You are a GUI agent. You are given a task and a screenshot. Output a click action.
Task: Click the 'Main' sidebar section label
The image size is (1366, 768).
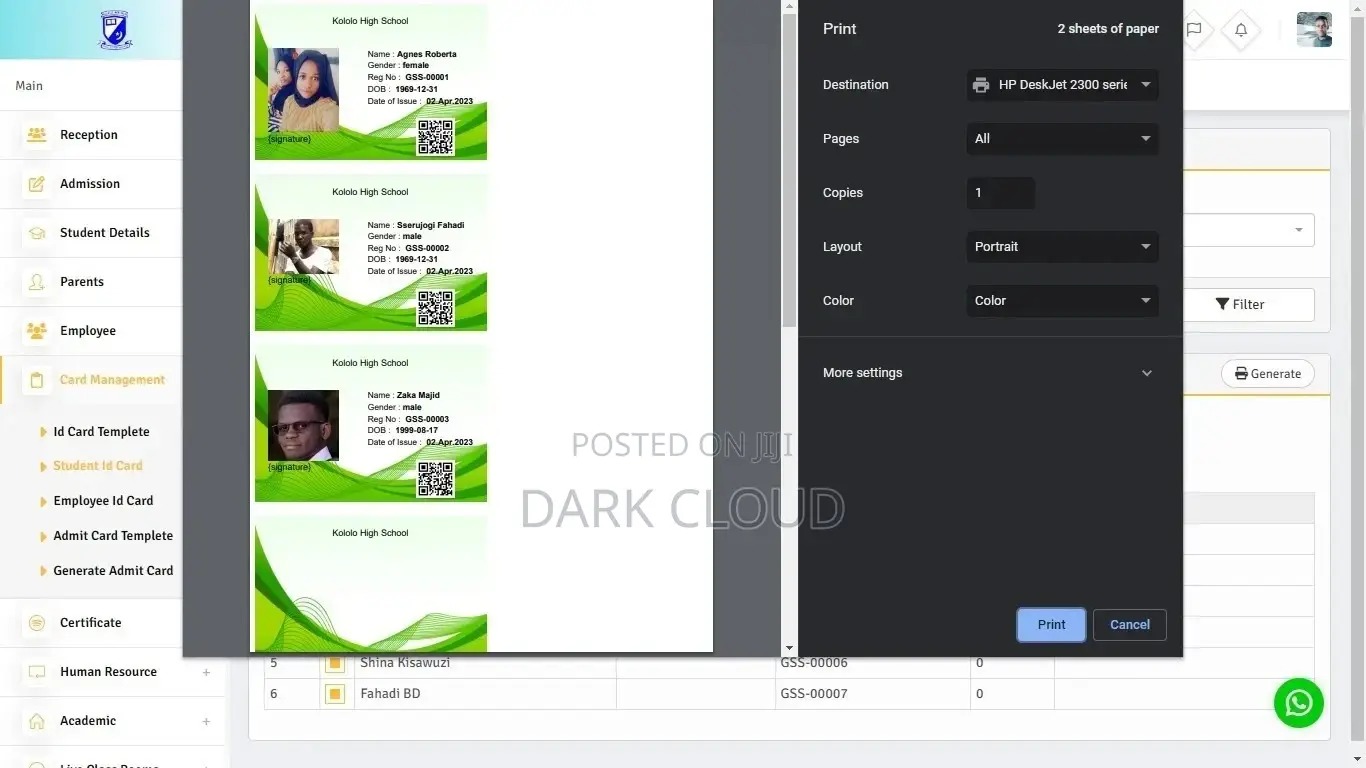[29, 86]
